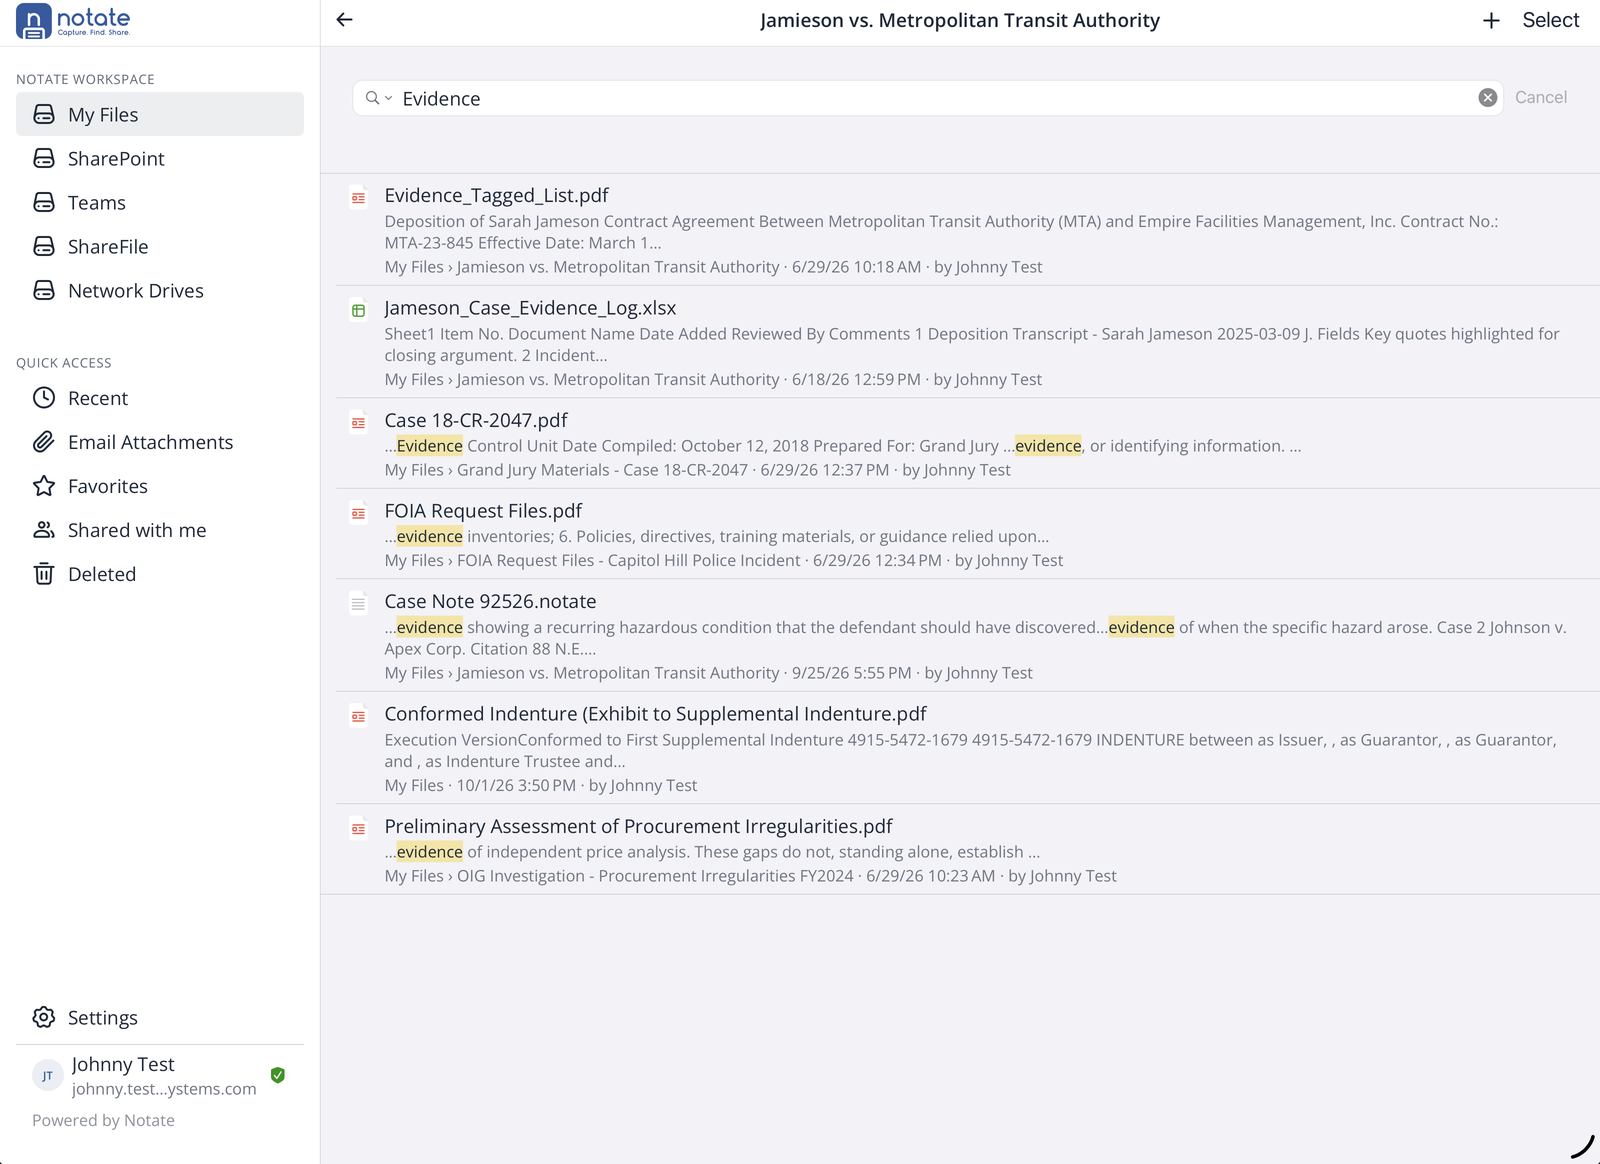Open Case Note 92526.notate result
Screen dimensions: 1600x1164
(x=960, y=636)
